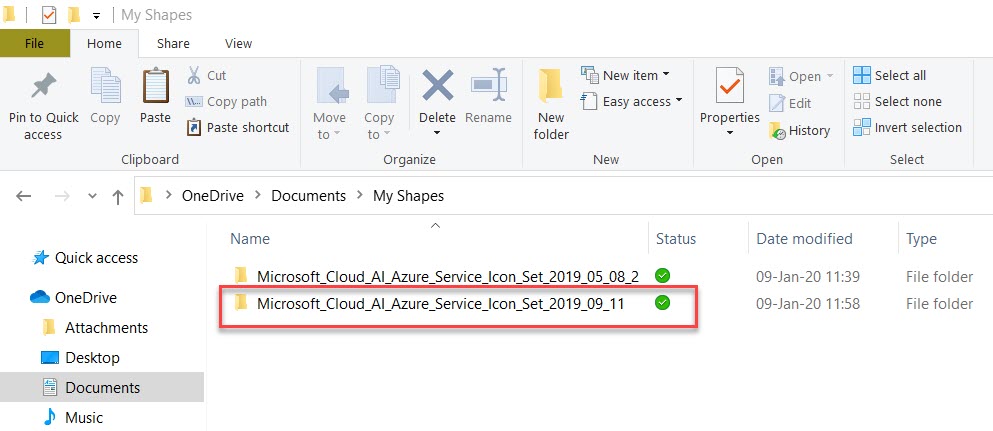993x431 pixels.
Task: Open the File menu
Action: [34, 44]
